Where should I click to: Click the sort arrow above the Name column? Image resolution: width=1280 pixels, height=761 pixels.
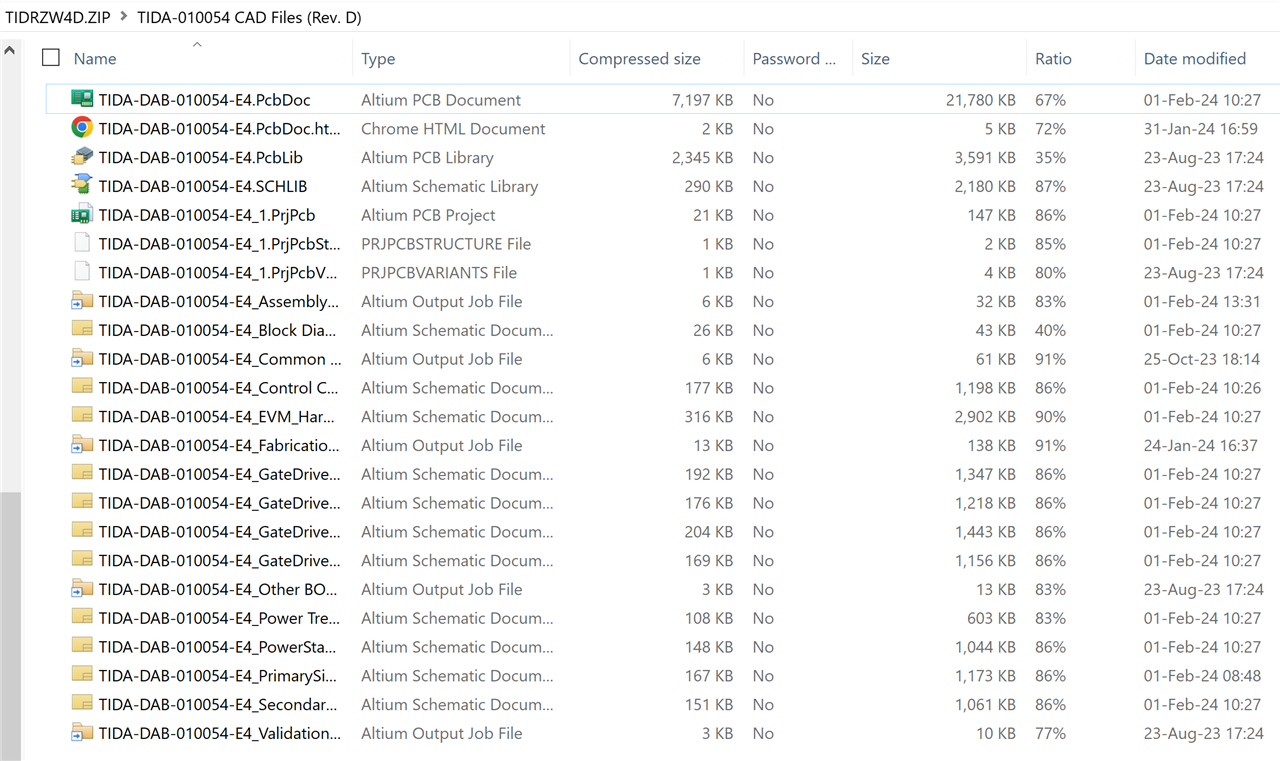(x=197, y=44)
